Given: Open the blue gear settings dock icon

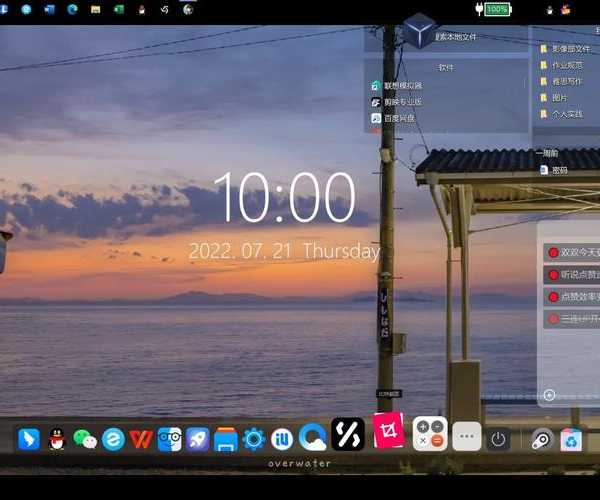Looking at the screenshot, I should click(x=254, y=439).
